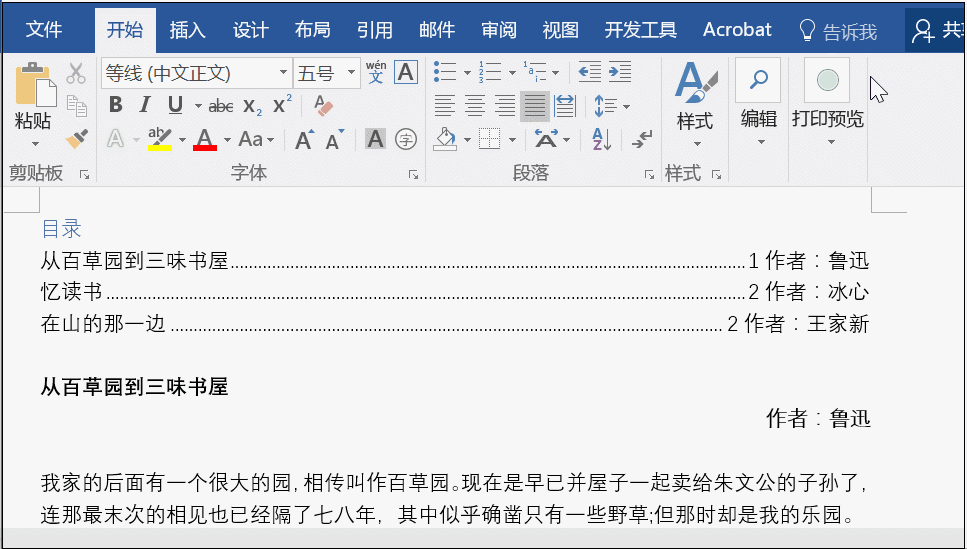Click the Numbering list icon

click(490, 72)
